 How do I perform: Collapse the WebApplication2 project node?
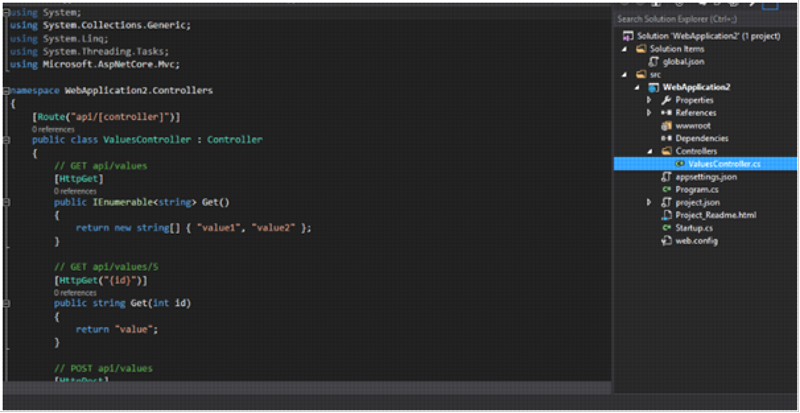637,88
